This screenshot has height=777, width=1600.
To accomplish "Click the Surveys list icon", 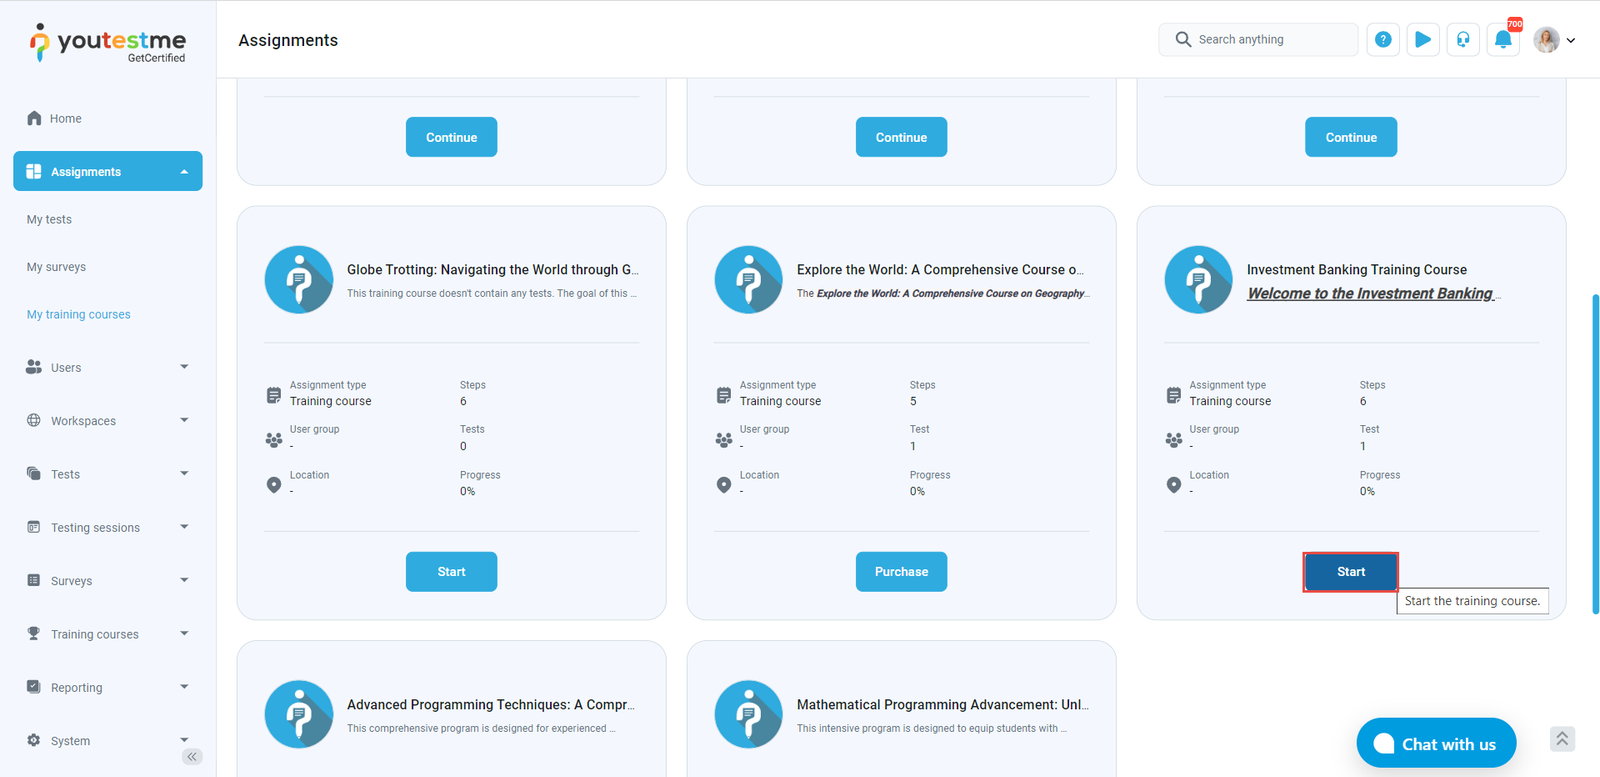I will click(x=34, y=580).
